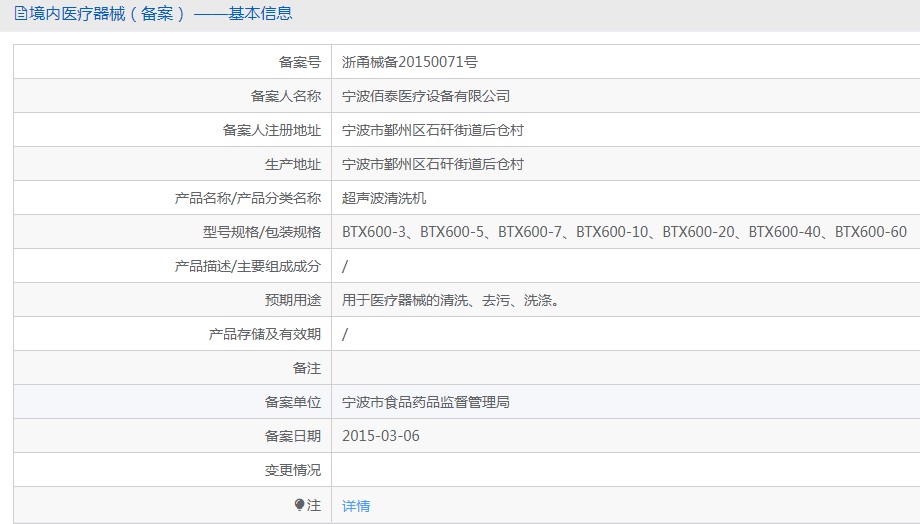The image size is (920, 524).
Task: Click the 型号规格/包装规格 label
Action: 262,232
